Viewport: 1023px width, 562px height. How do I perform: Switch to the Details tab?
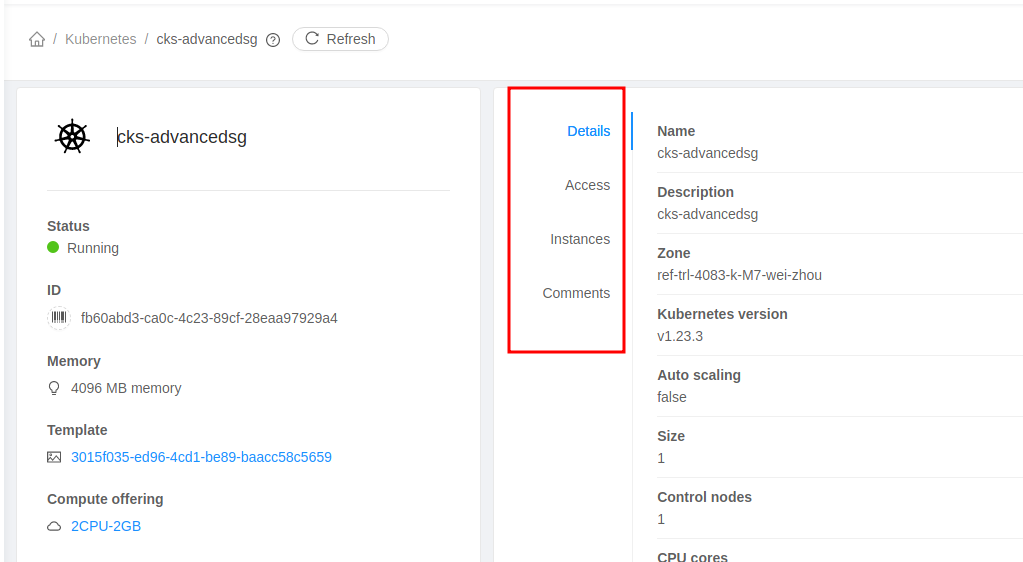click(x=588, y=131)
